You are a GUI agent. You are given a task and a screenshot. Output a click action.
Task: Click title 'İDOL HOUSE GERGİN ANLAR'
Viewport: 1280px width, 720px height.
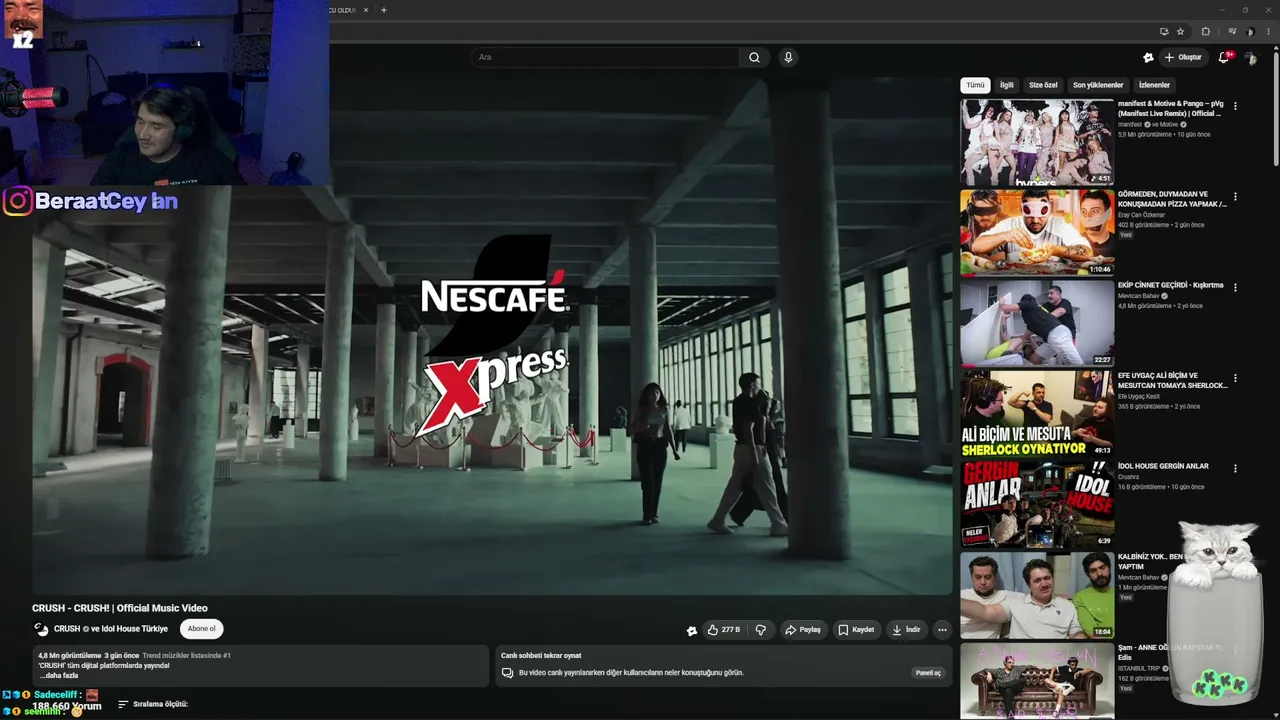click(x=1163, y=466)
